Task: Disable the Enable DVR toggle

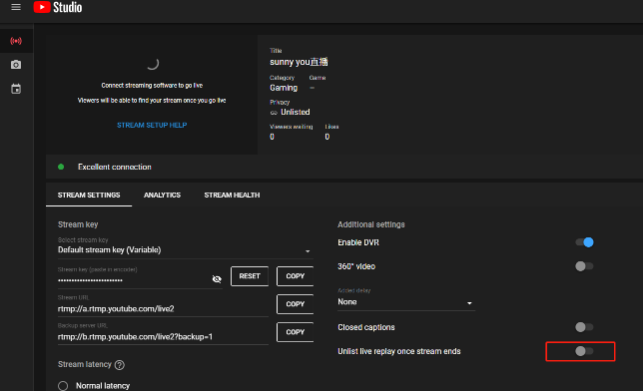Action: point(584,242)
